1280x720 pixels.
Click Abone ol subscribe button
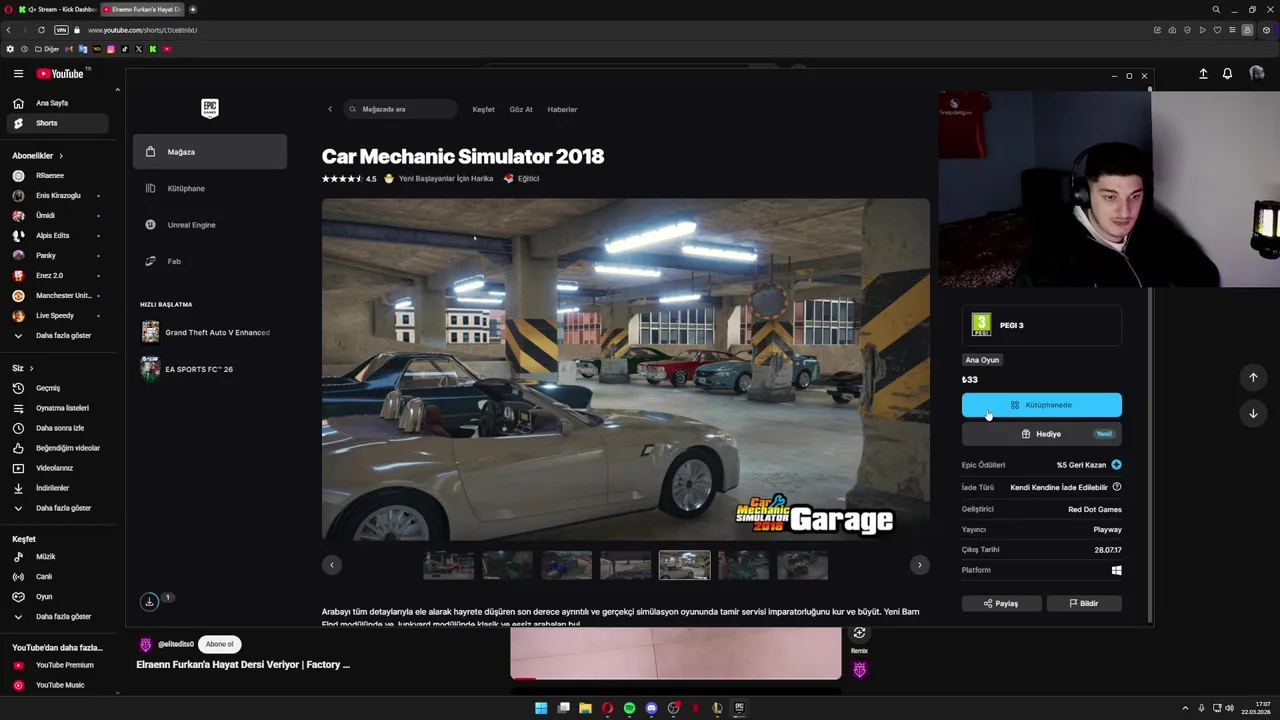click(x=220, y=644)
